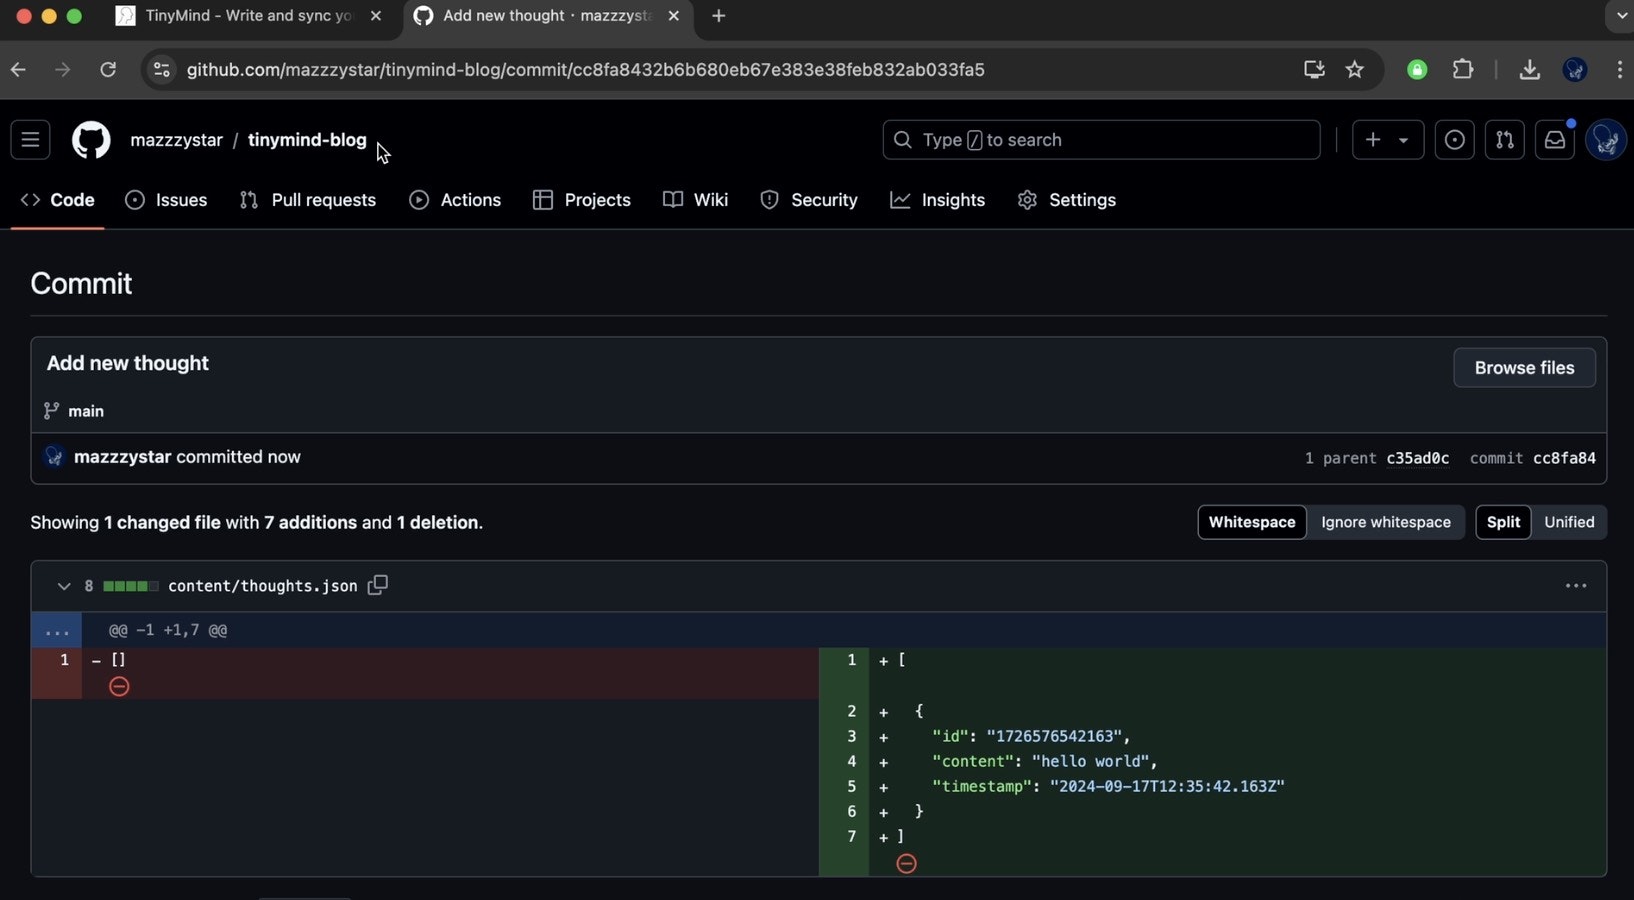Select the Code repository tab
Screen dimensions: 1634x900
pyautogui.click(x=58, y=200)
